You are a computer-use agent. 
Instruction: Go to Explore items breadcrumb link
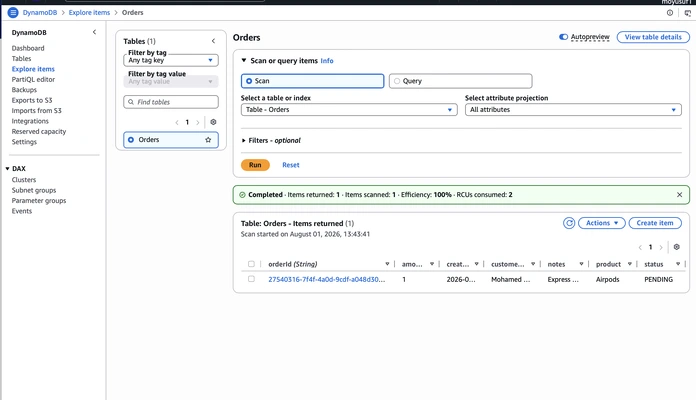[89, 12]
